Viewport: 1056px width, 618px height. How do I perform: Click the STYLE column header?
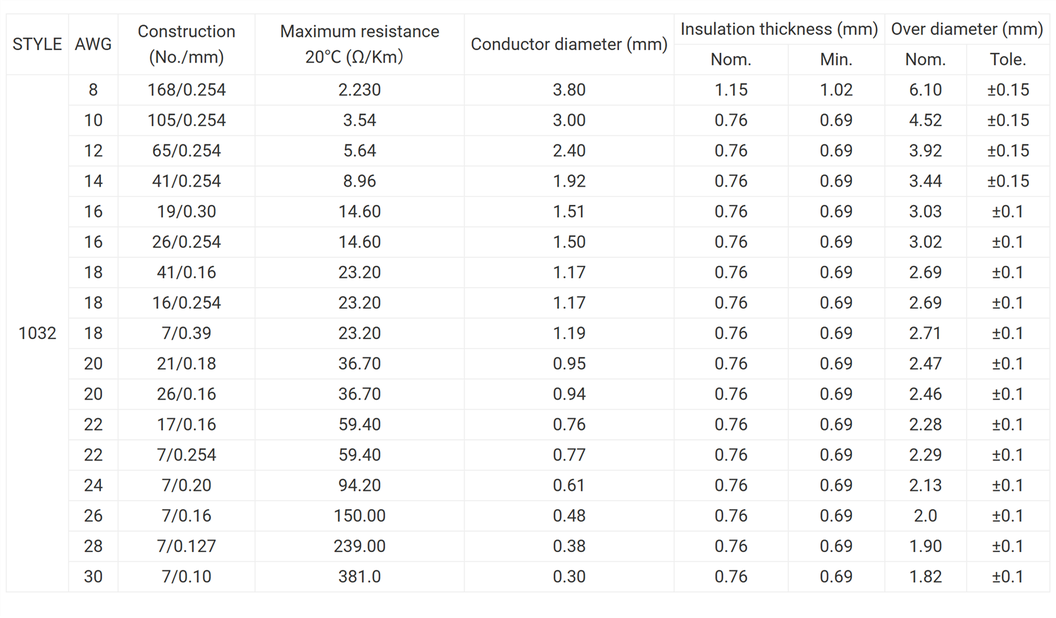[37, 45]
